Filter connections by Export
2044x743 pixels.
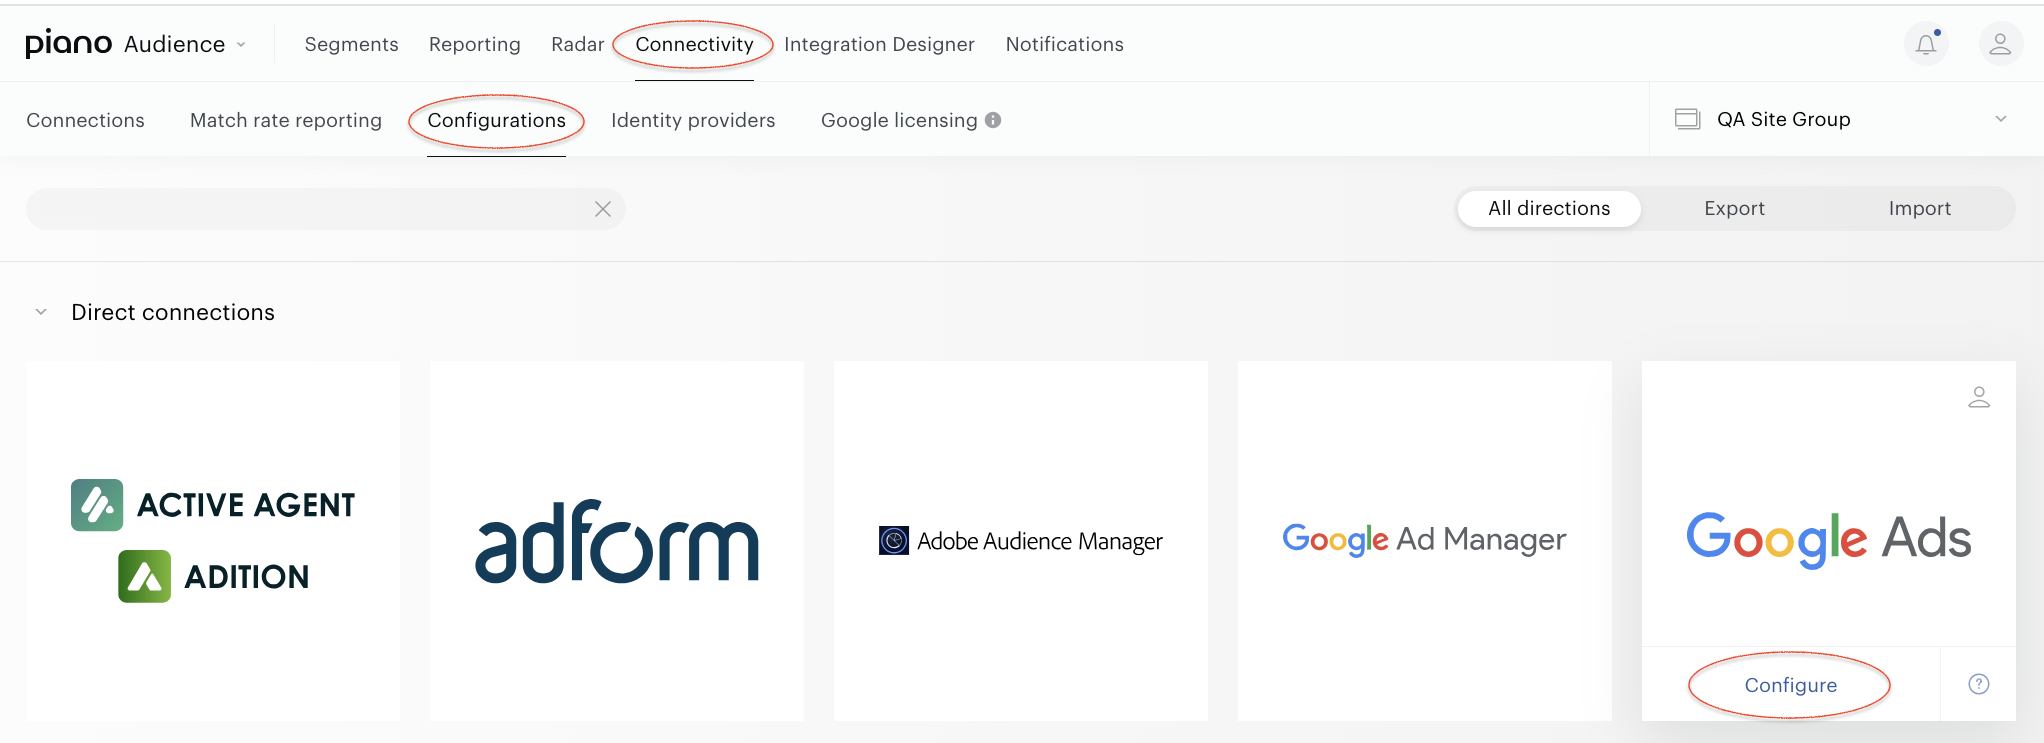(x=1734, y=208)
